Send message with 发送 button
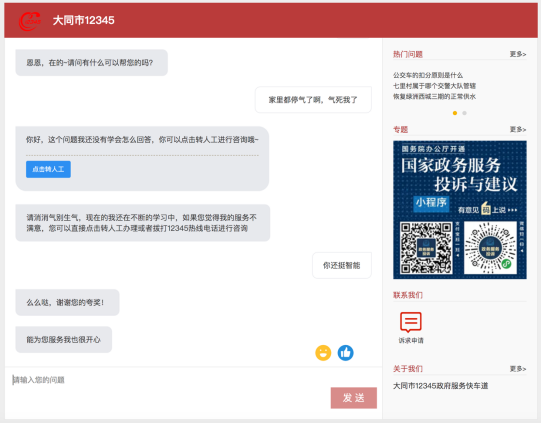The width and height of the screenshot is (541, 424). click(x=354, y=397)
